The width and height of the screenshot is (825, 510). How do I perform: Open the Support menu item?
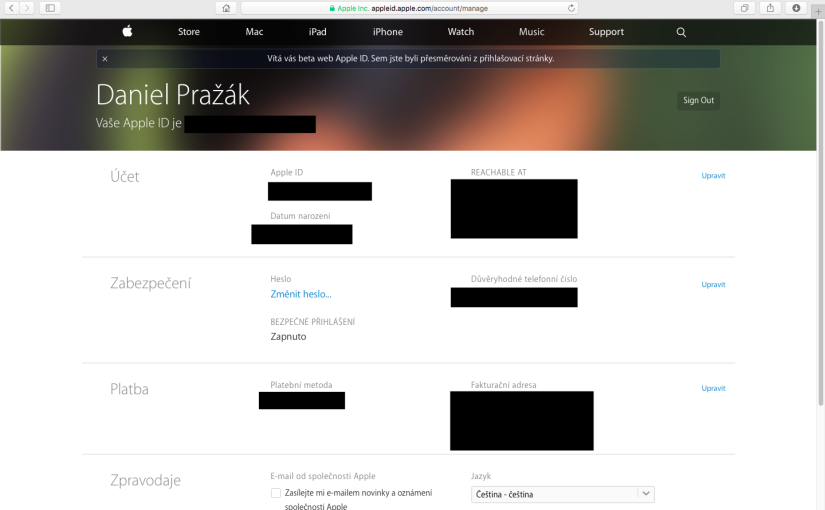click(x=606, y=32)
